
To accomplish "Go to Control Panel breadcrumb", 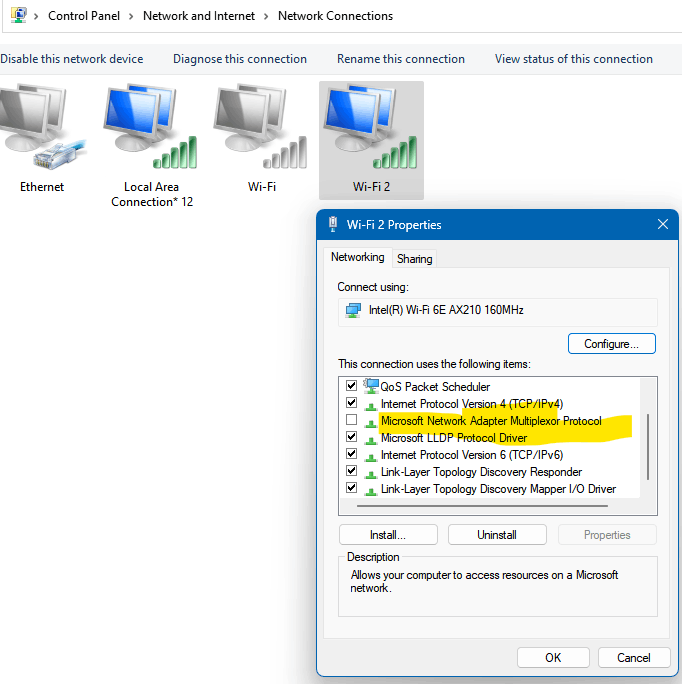I will click(84, 16).
